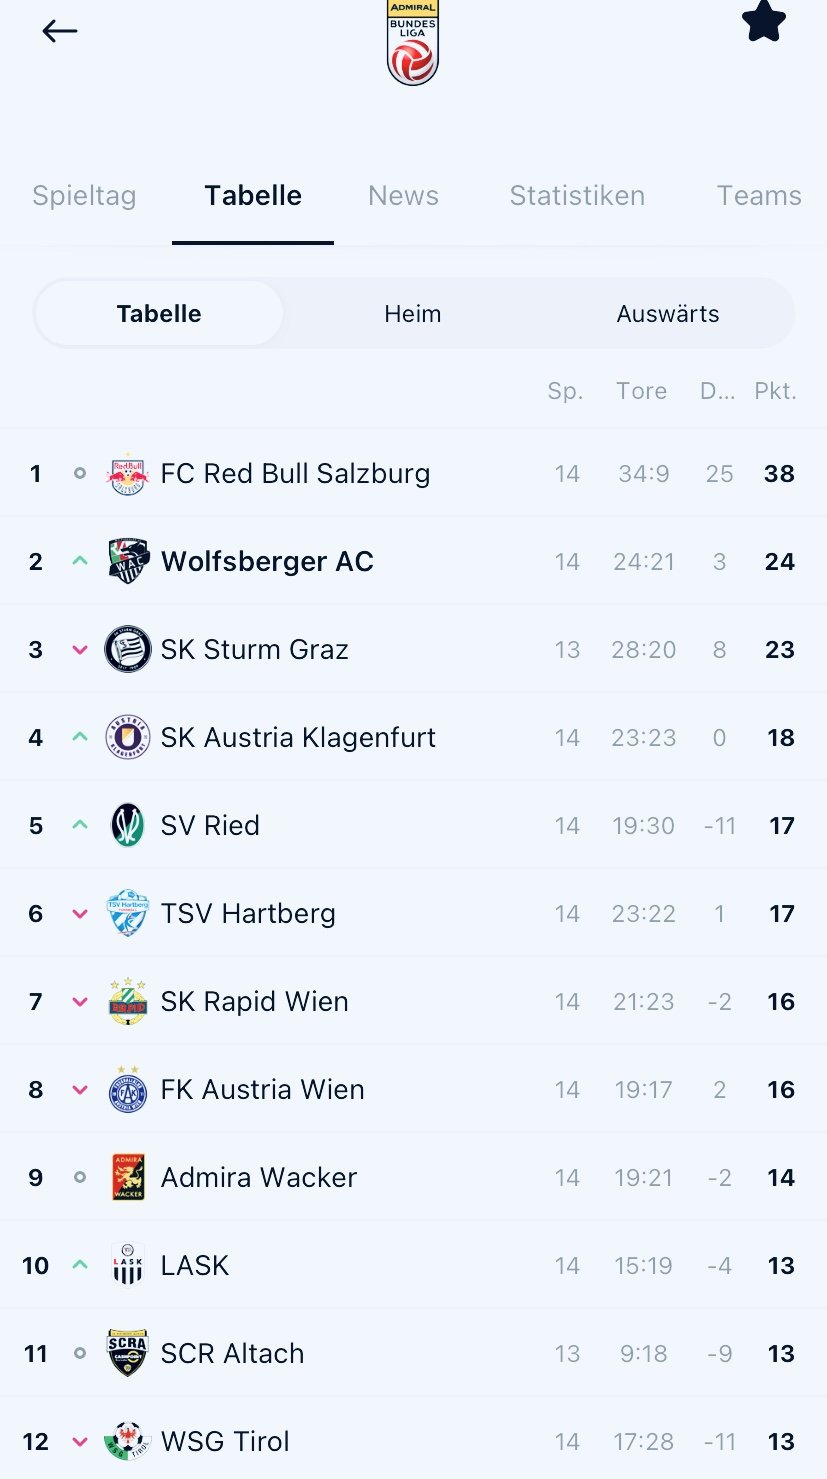Tap the Wolfsberger AC club crest

128,561
